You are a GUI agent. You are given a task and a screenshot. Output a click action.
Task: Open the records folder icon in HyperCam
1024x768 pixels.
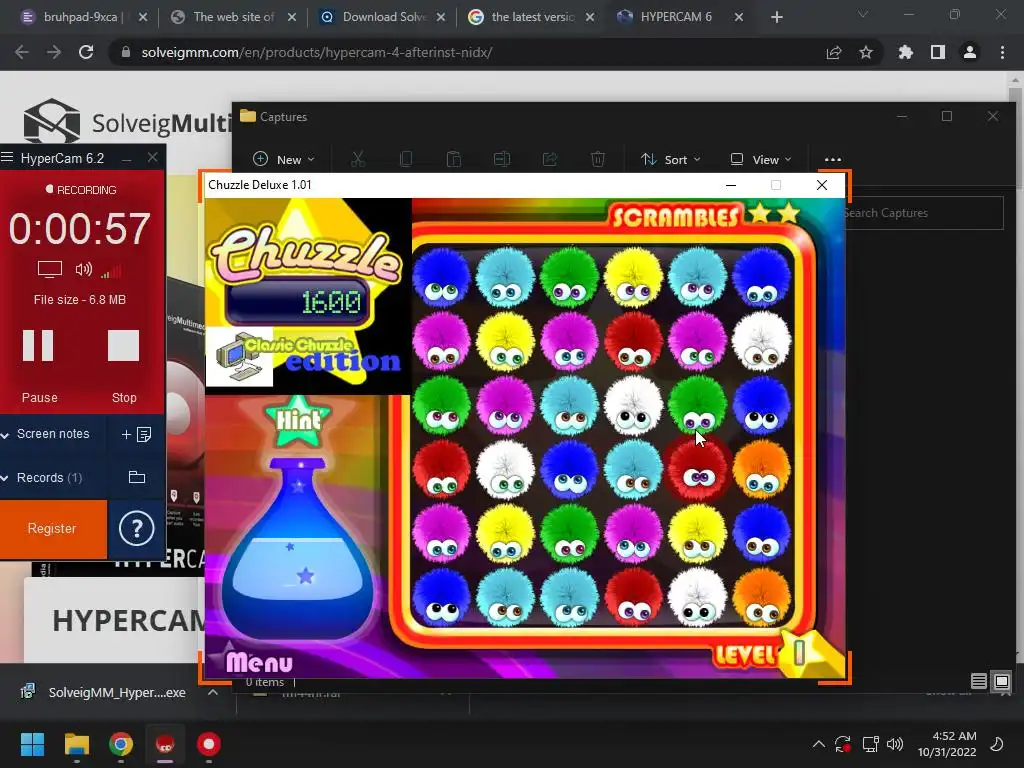(x=136, y=477)
